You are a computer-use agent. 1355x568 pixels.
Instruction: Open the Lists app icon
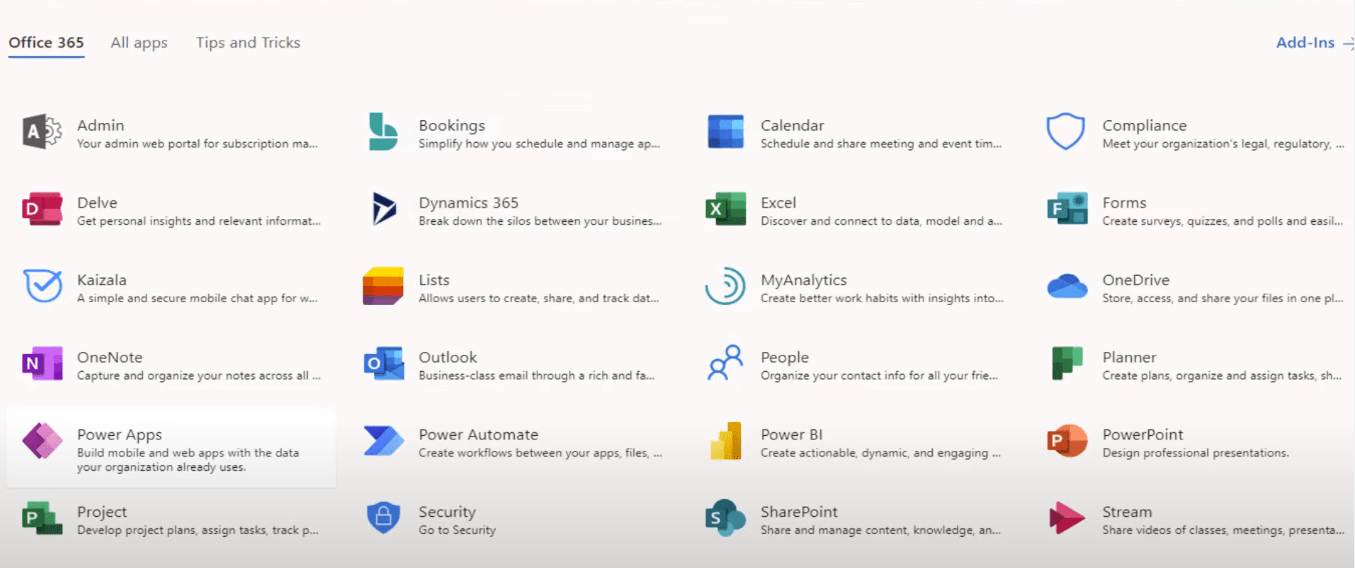(383, 286)
